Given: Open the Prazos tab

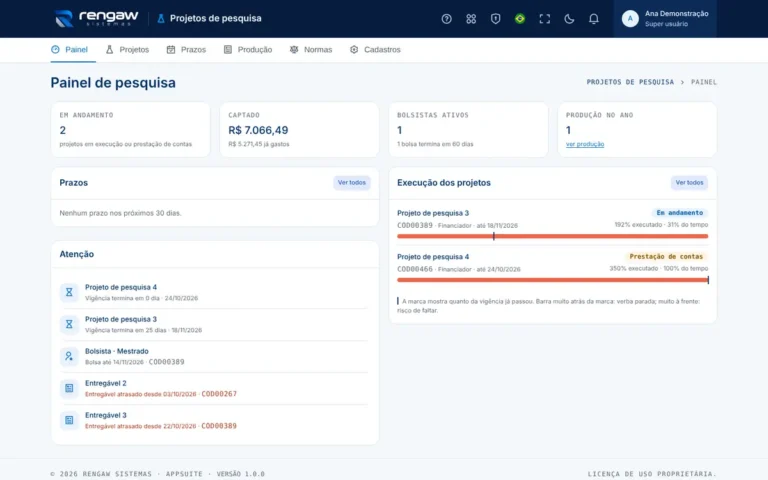Looking at the screenshot, I should pyautogui.click(x=186, y=49).
